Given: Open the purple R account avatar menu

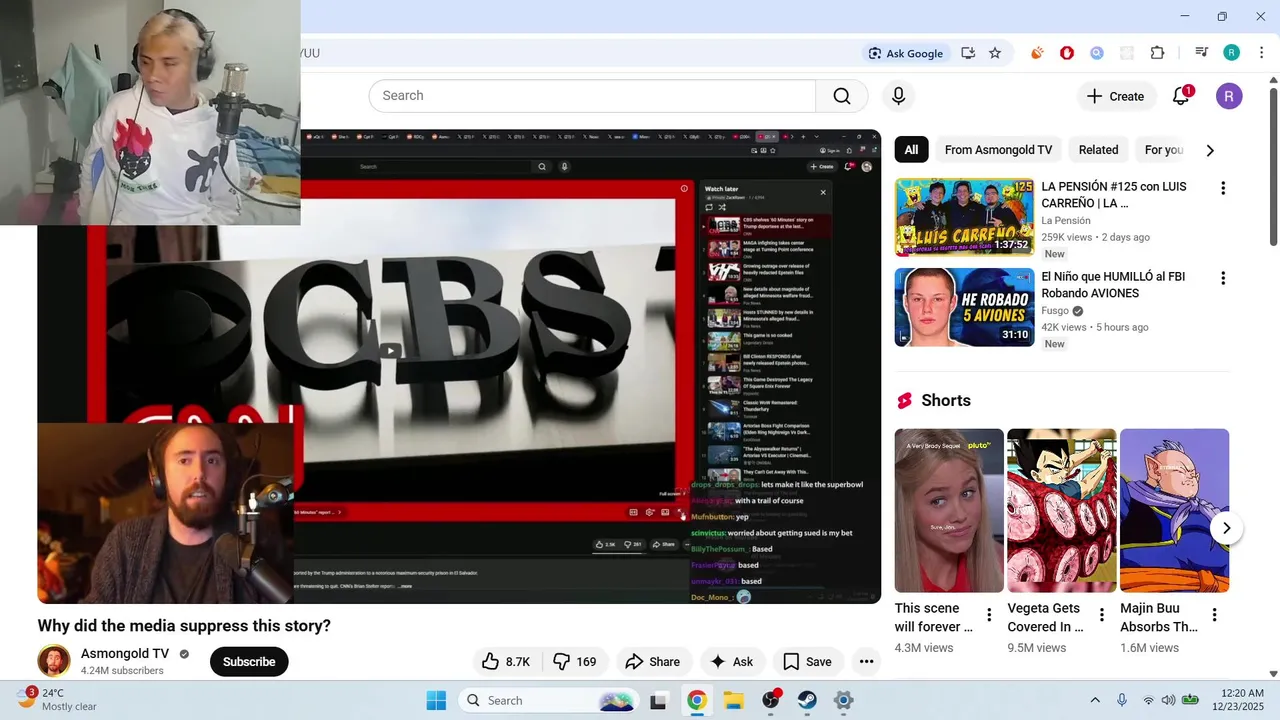Looking at the screenshot, I should click(1229, 96).
